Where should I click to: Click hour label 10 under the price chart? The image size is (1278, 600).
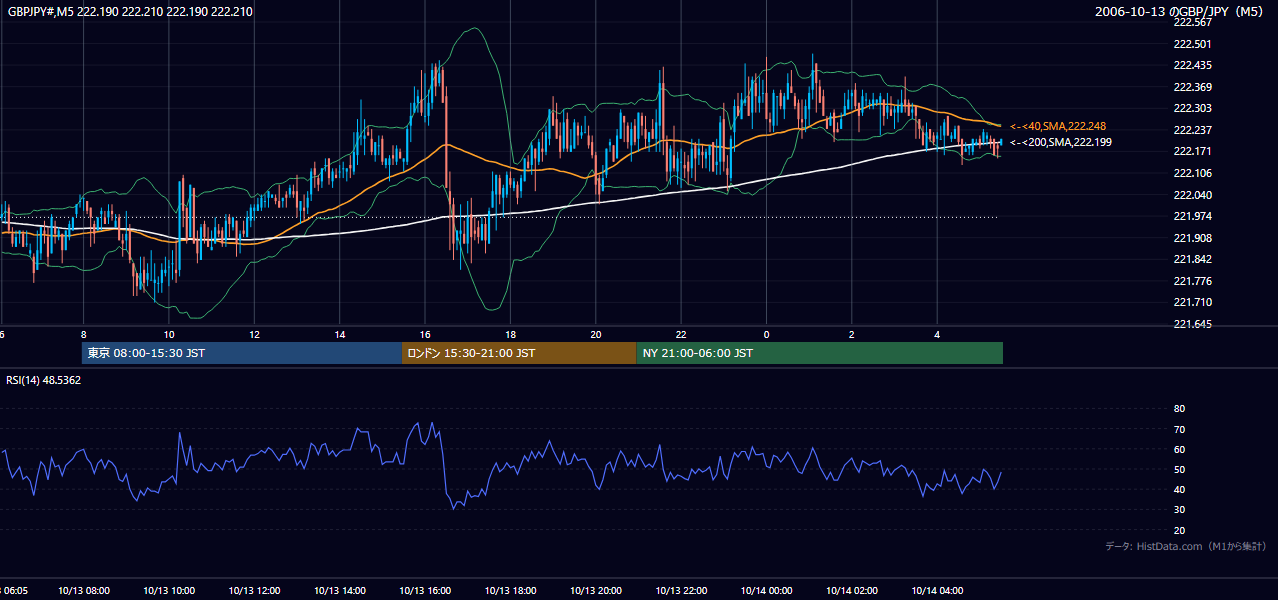169,334
